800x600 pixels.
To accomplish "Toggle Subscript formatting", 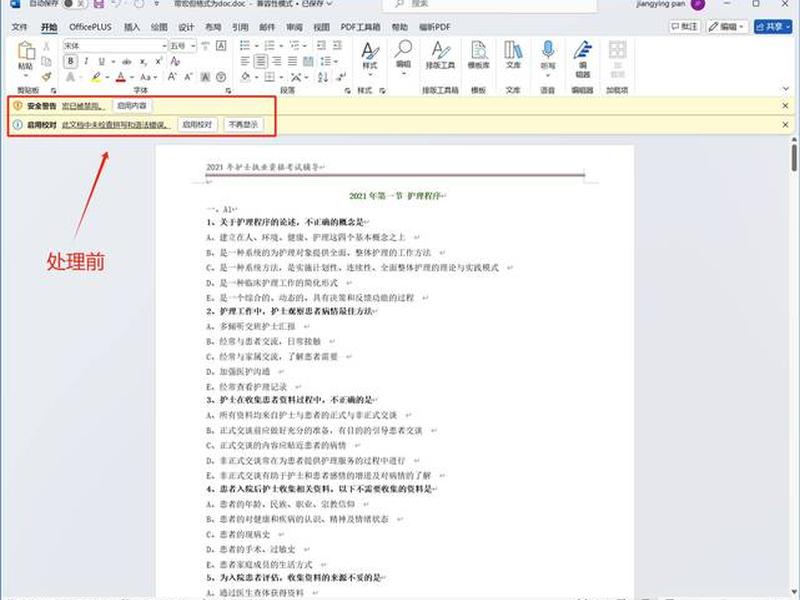I will pos(143,61).
